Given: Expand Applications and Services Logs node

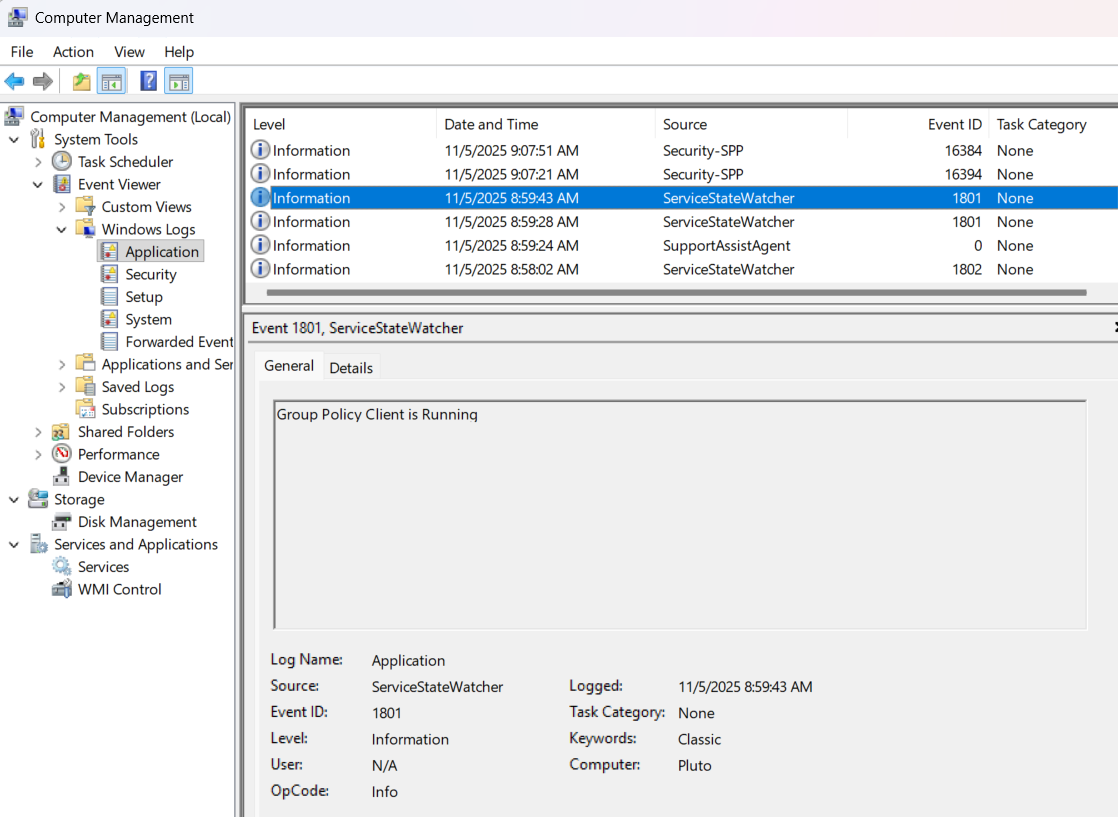Looking at the screenshot, I should [x=62, y=365].
